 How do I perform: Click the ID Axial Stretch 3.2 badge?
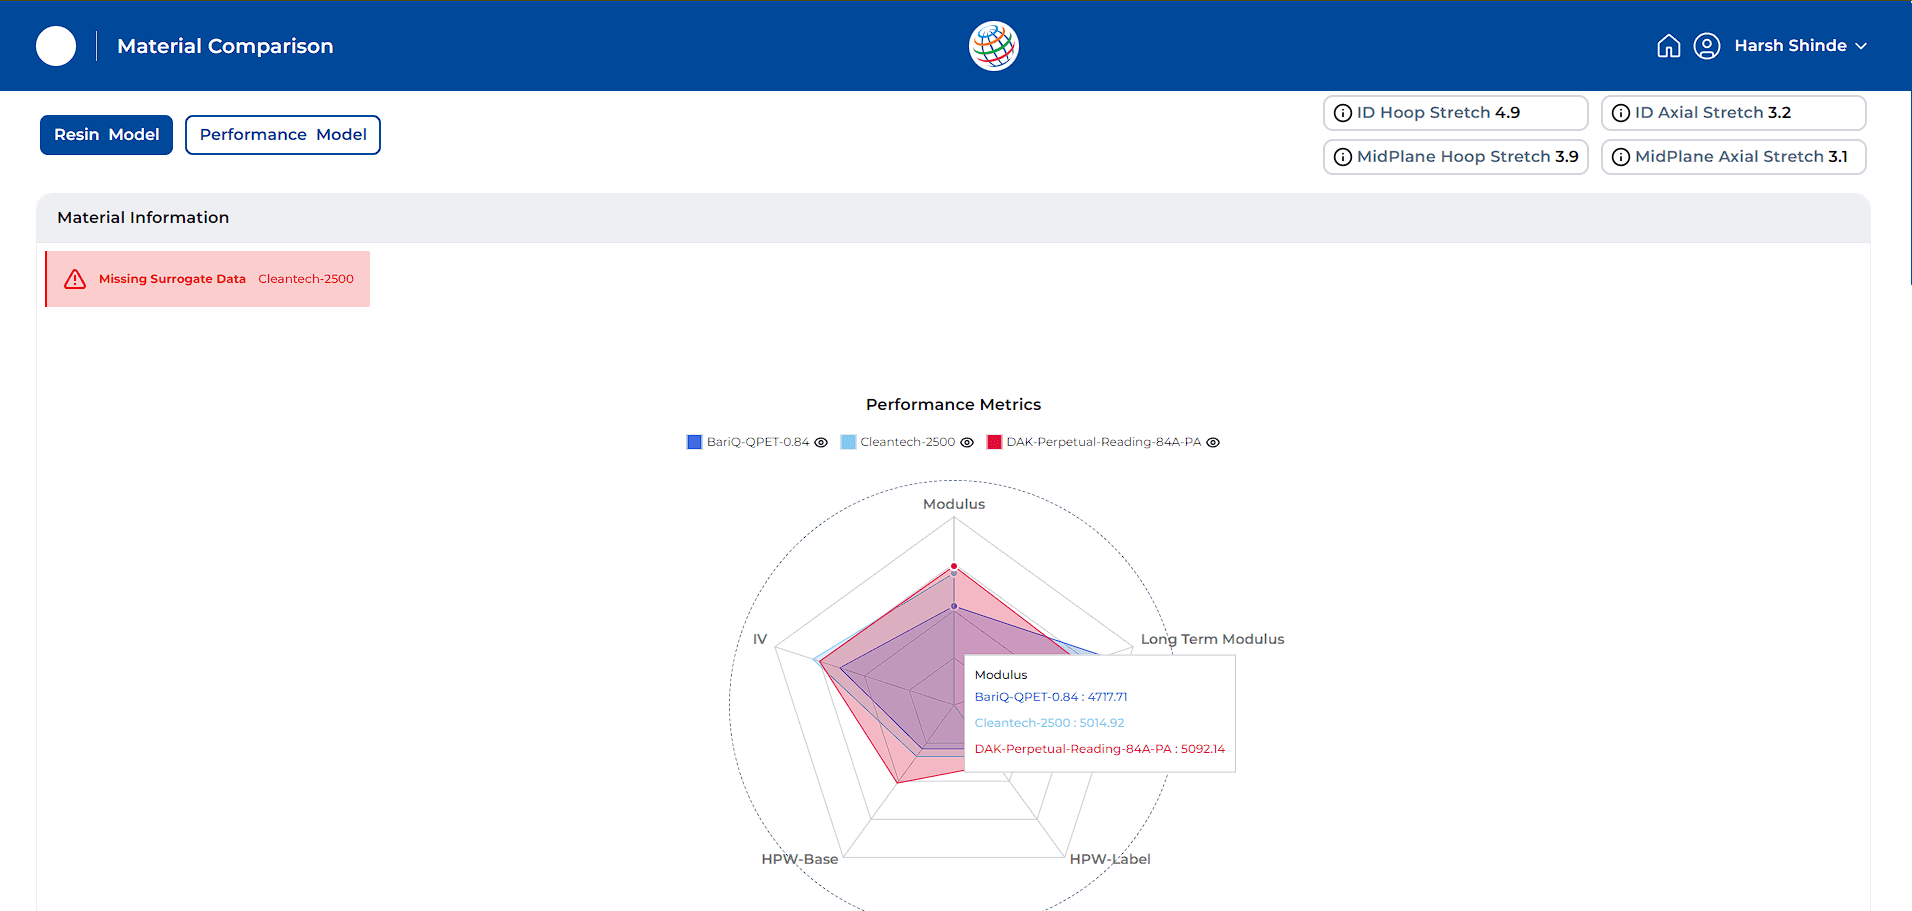[x=1733, y=113]
